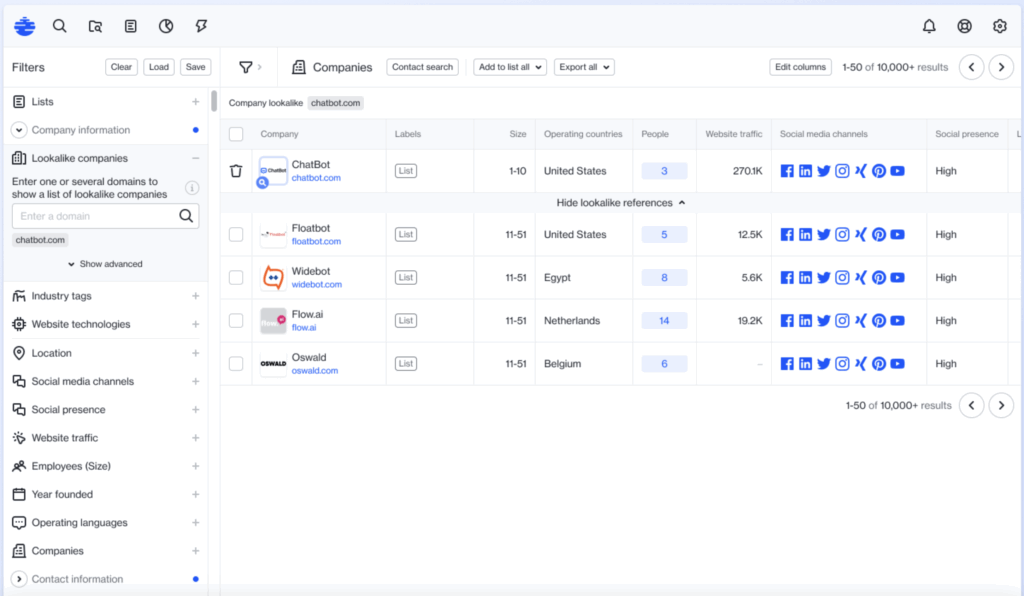Check the select-all checkbox in table header

(235, 133)
